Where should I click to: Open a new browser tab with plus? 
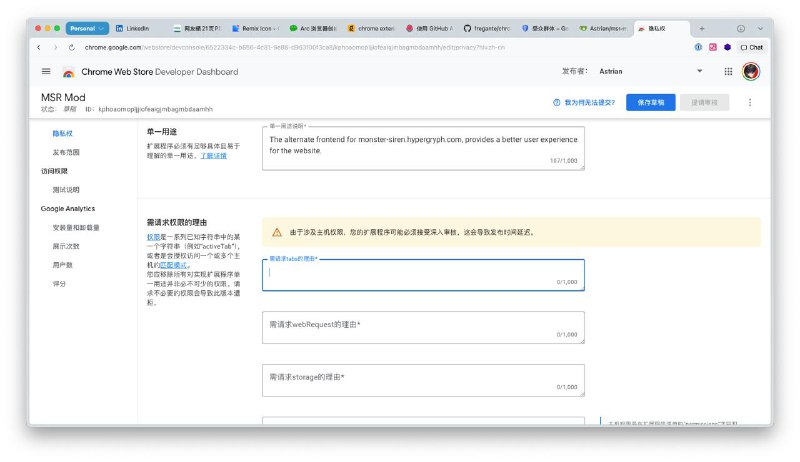click(x=702, y=29)
